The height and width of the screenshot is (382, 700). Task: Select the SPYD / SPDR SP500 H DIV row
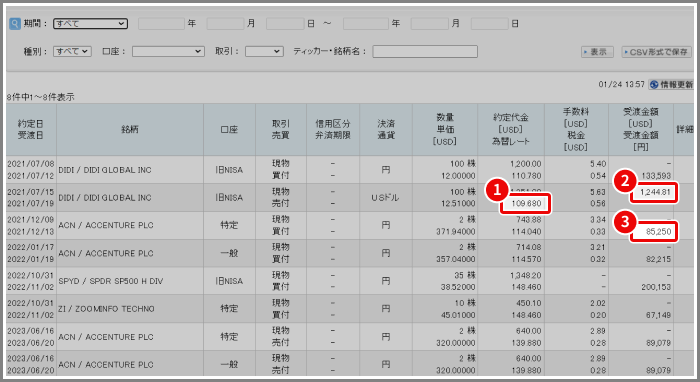[x=350, y=281]
